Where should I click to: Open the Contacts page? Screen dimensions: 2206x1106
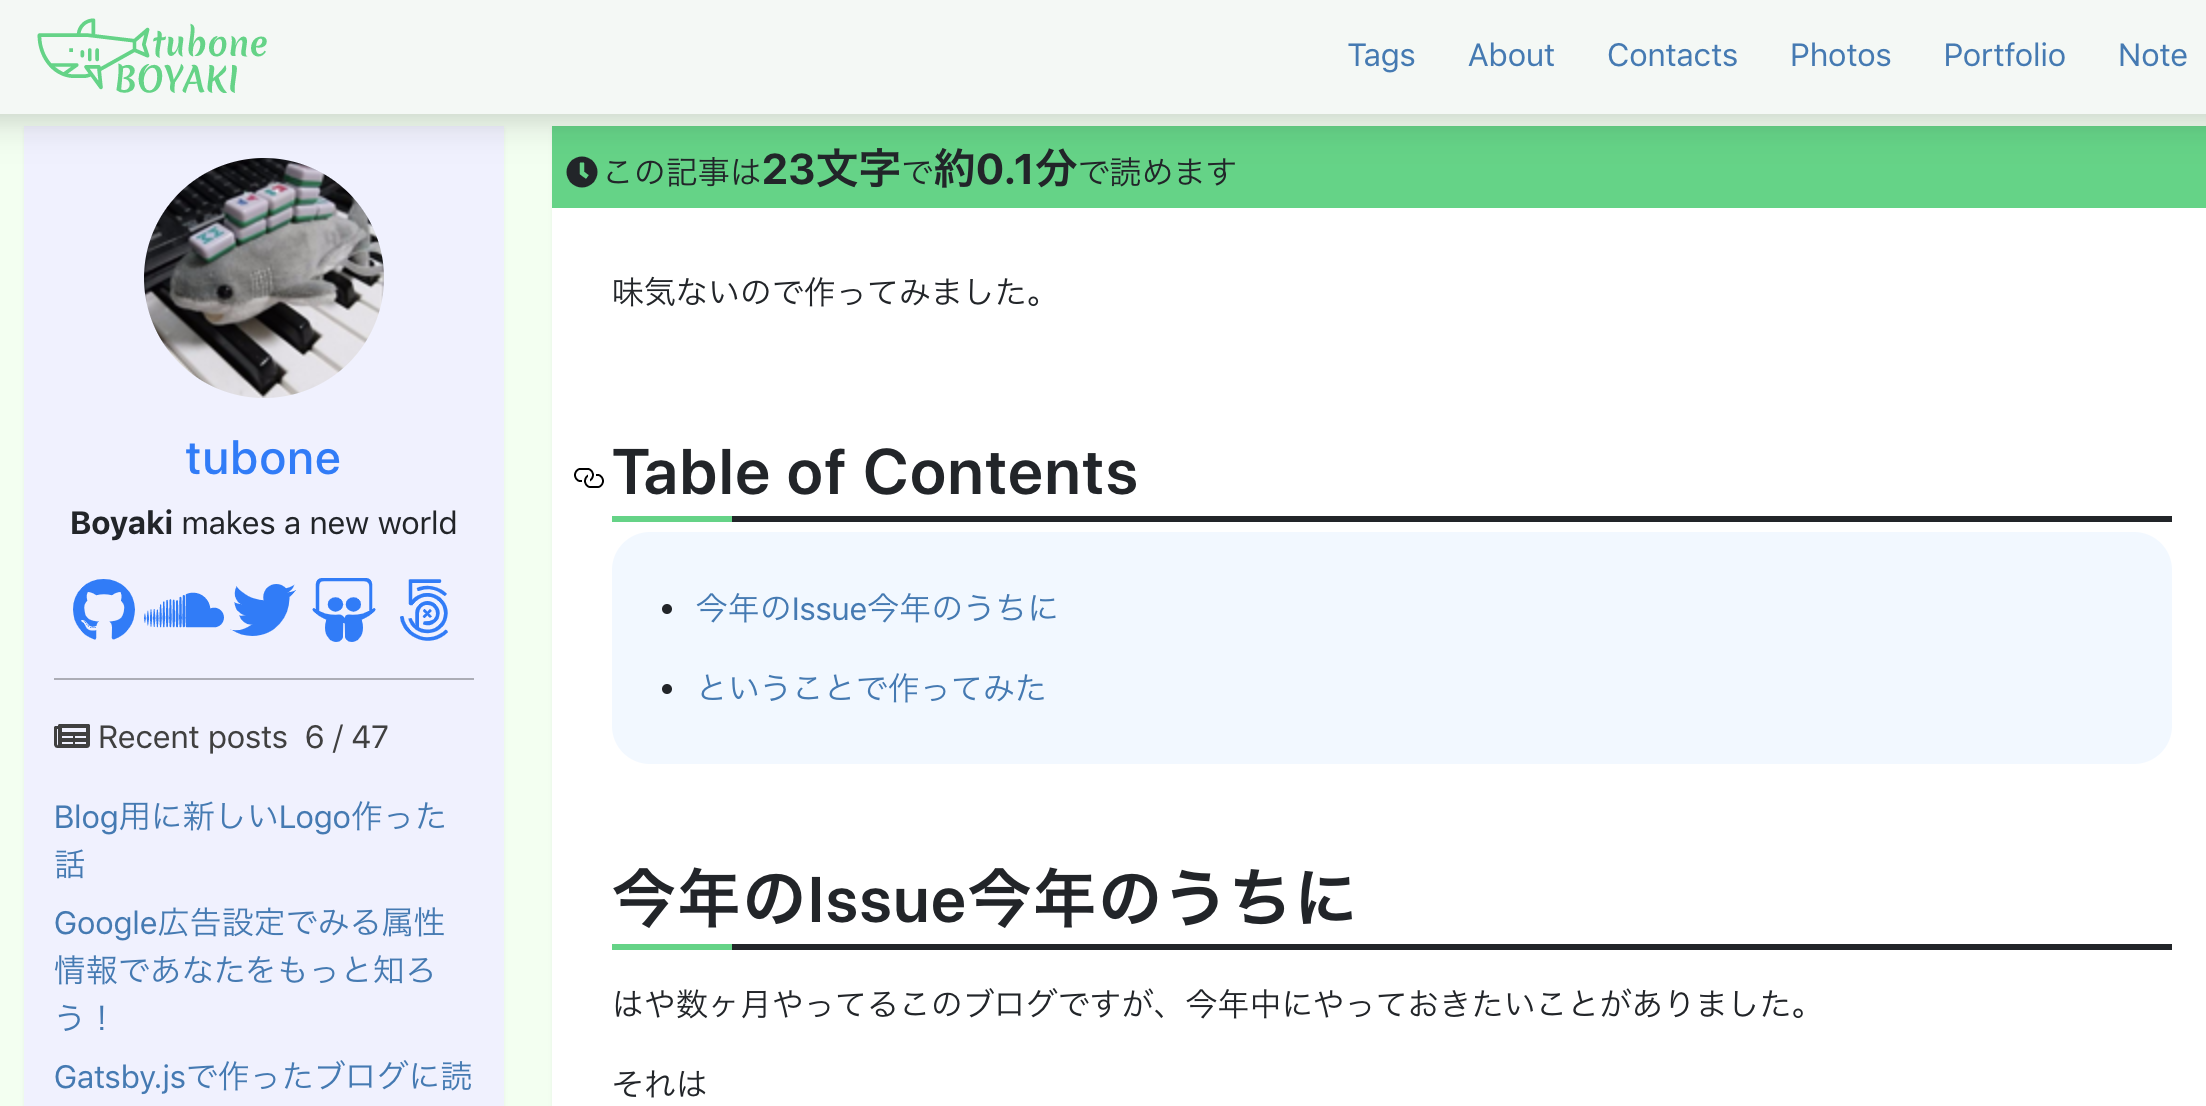click(x=1672, y=55)
